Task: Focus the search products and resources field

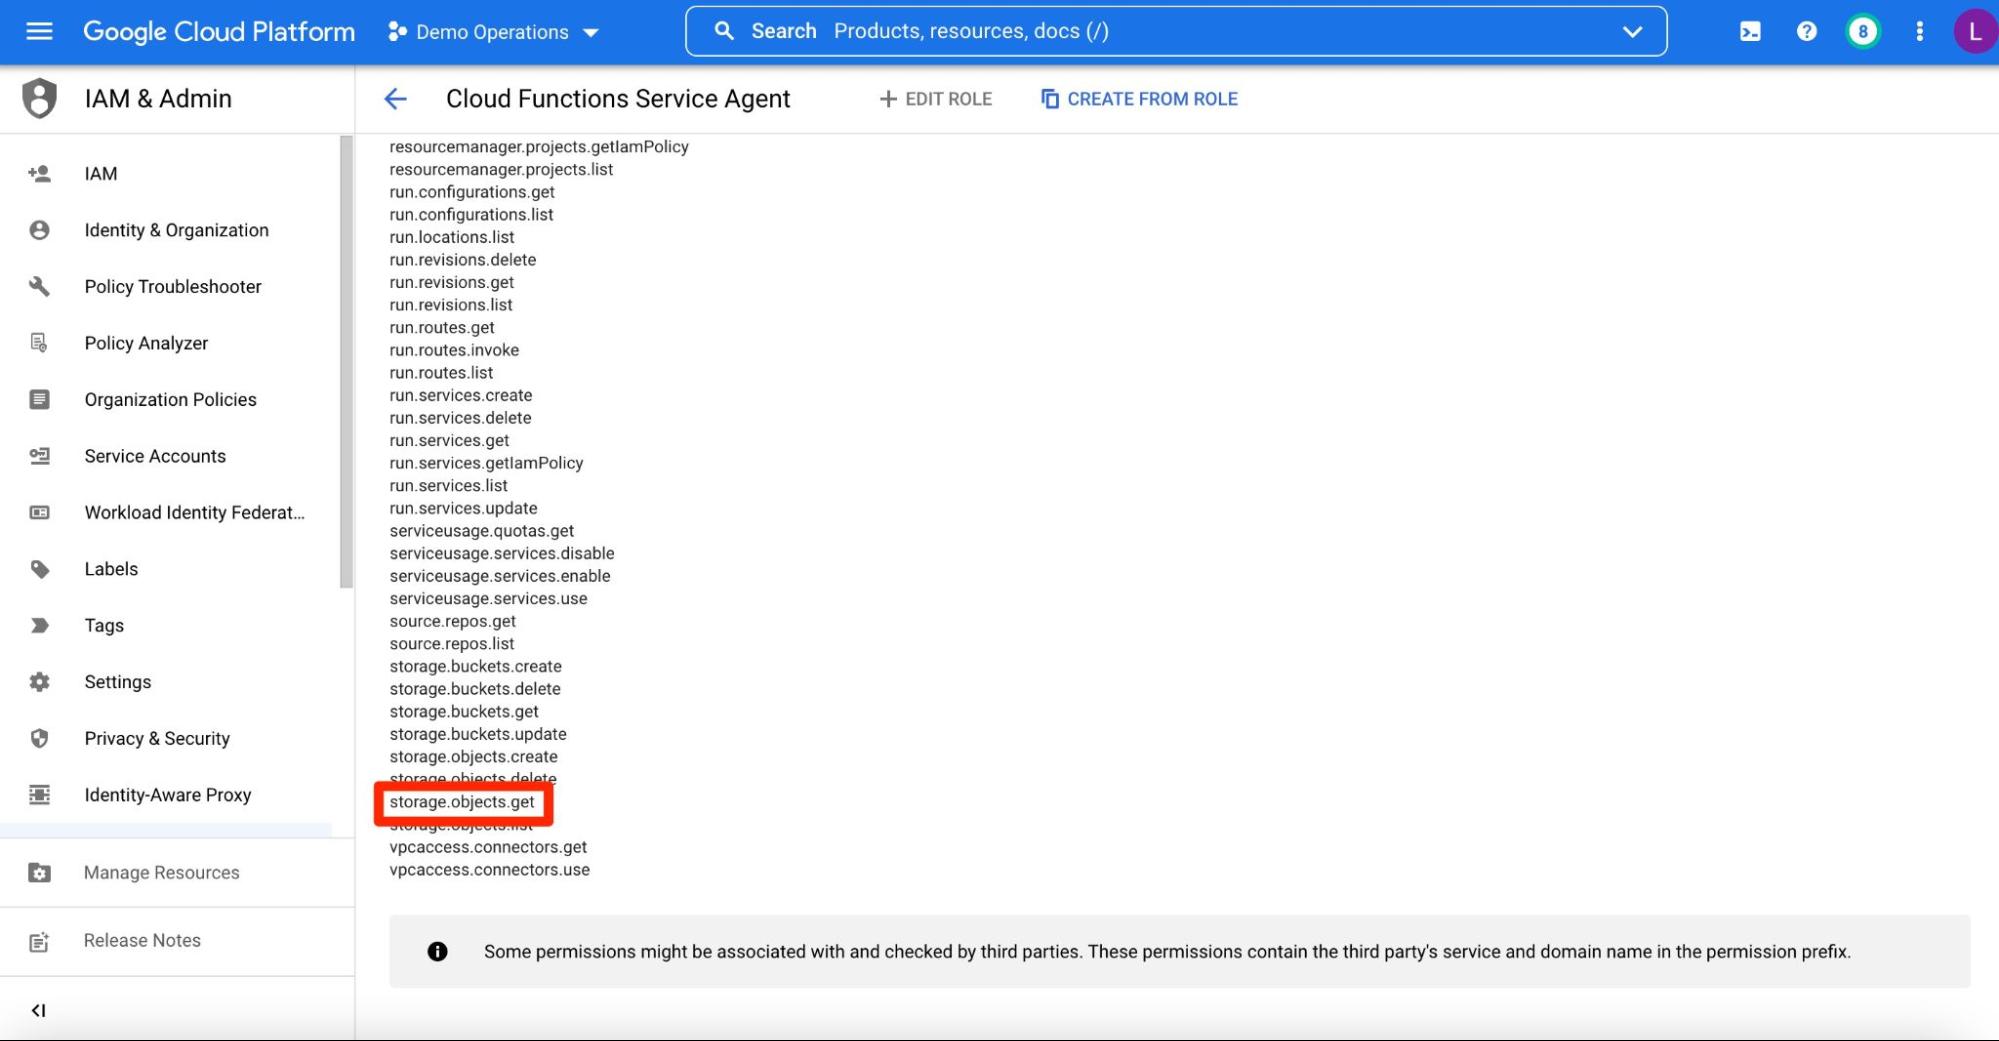Action: pyautogui.click(x=1175, y=31)
